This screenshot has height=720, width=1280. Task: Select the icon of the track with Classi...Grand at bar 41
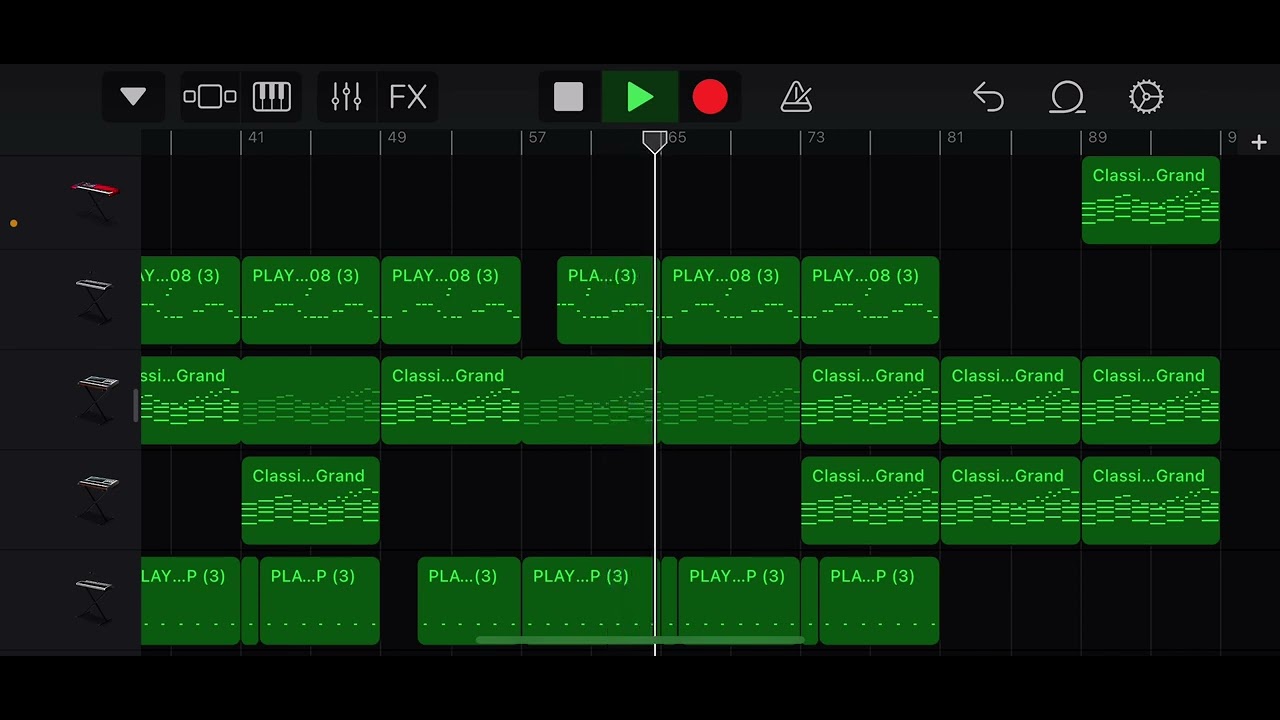pyautogui.click(x=97, y=500)
